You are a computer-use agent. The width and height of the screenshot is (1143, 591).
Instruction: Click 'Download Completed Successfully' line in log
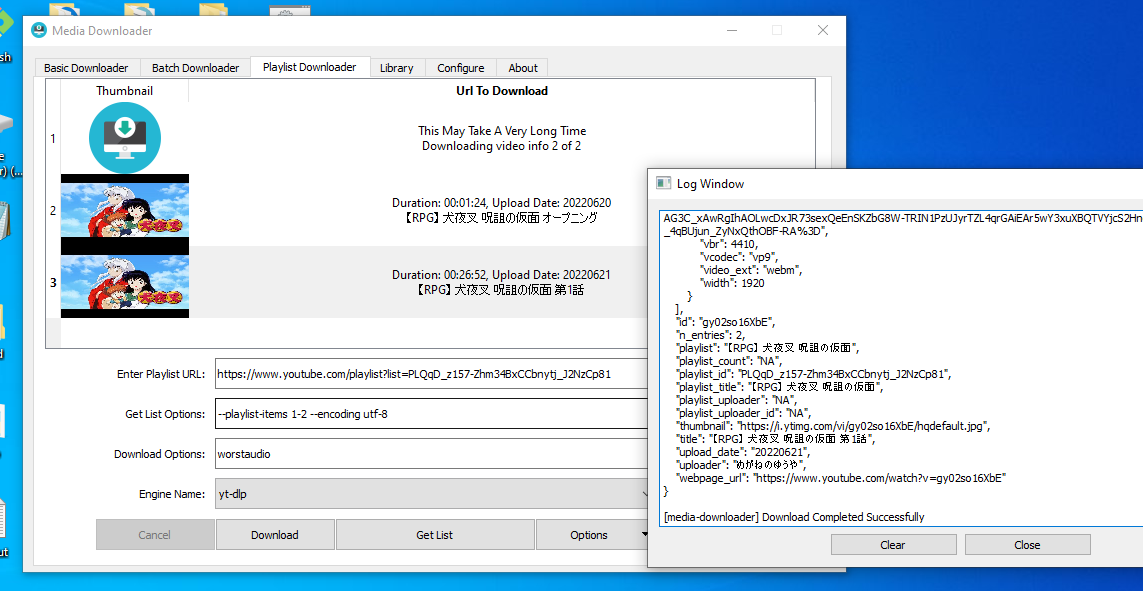click(794, 517)
